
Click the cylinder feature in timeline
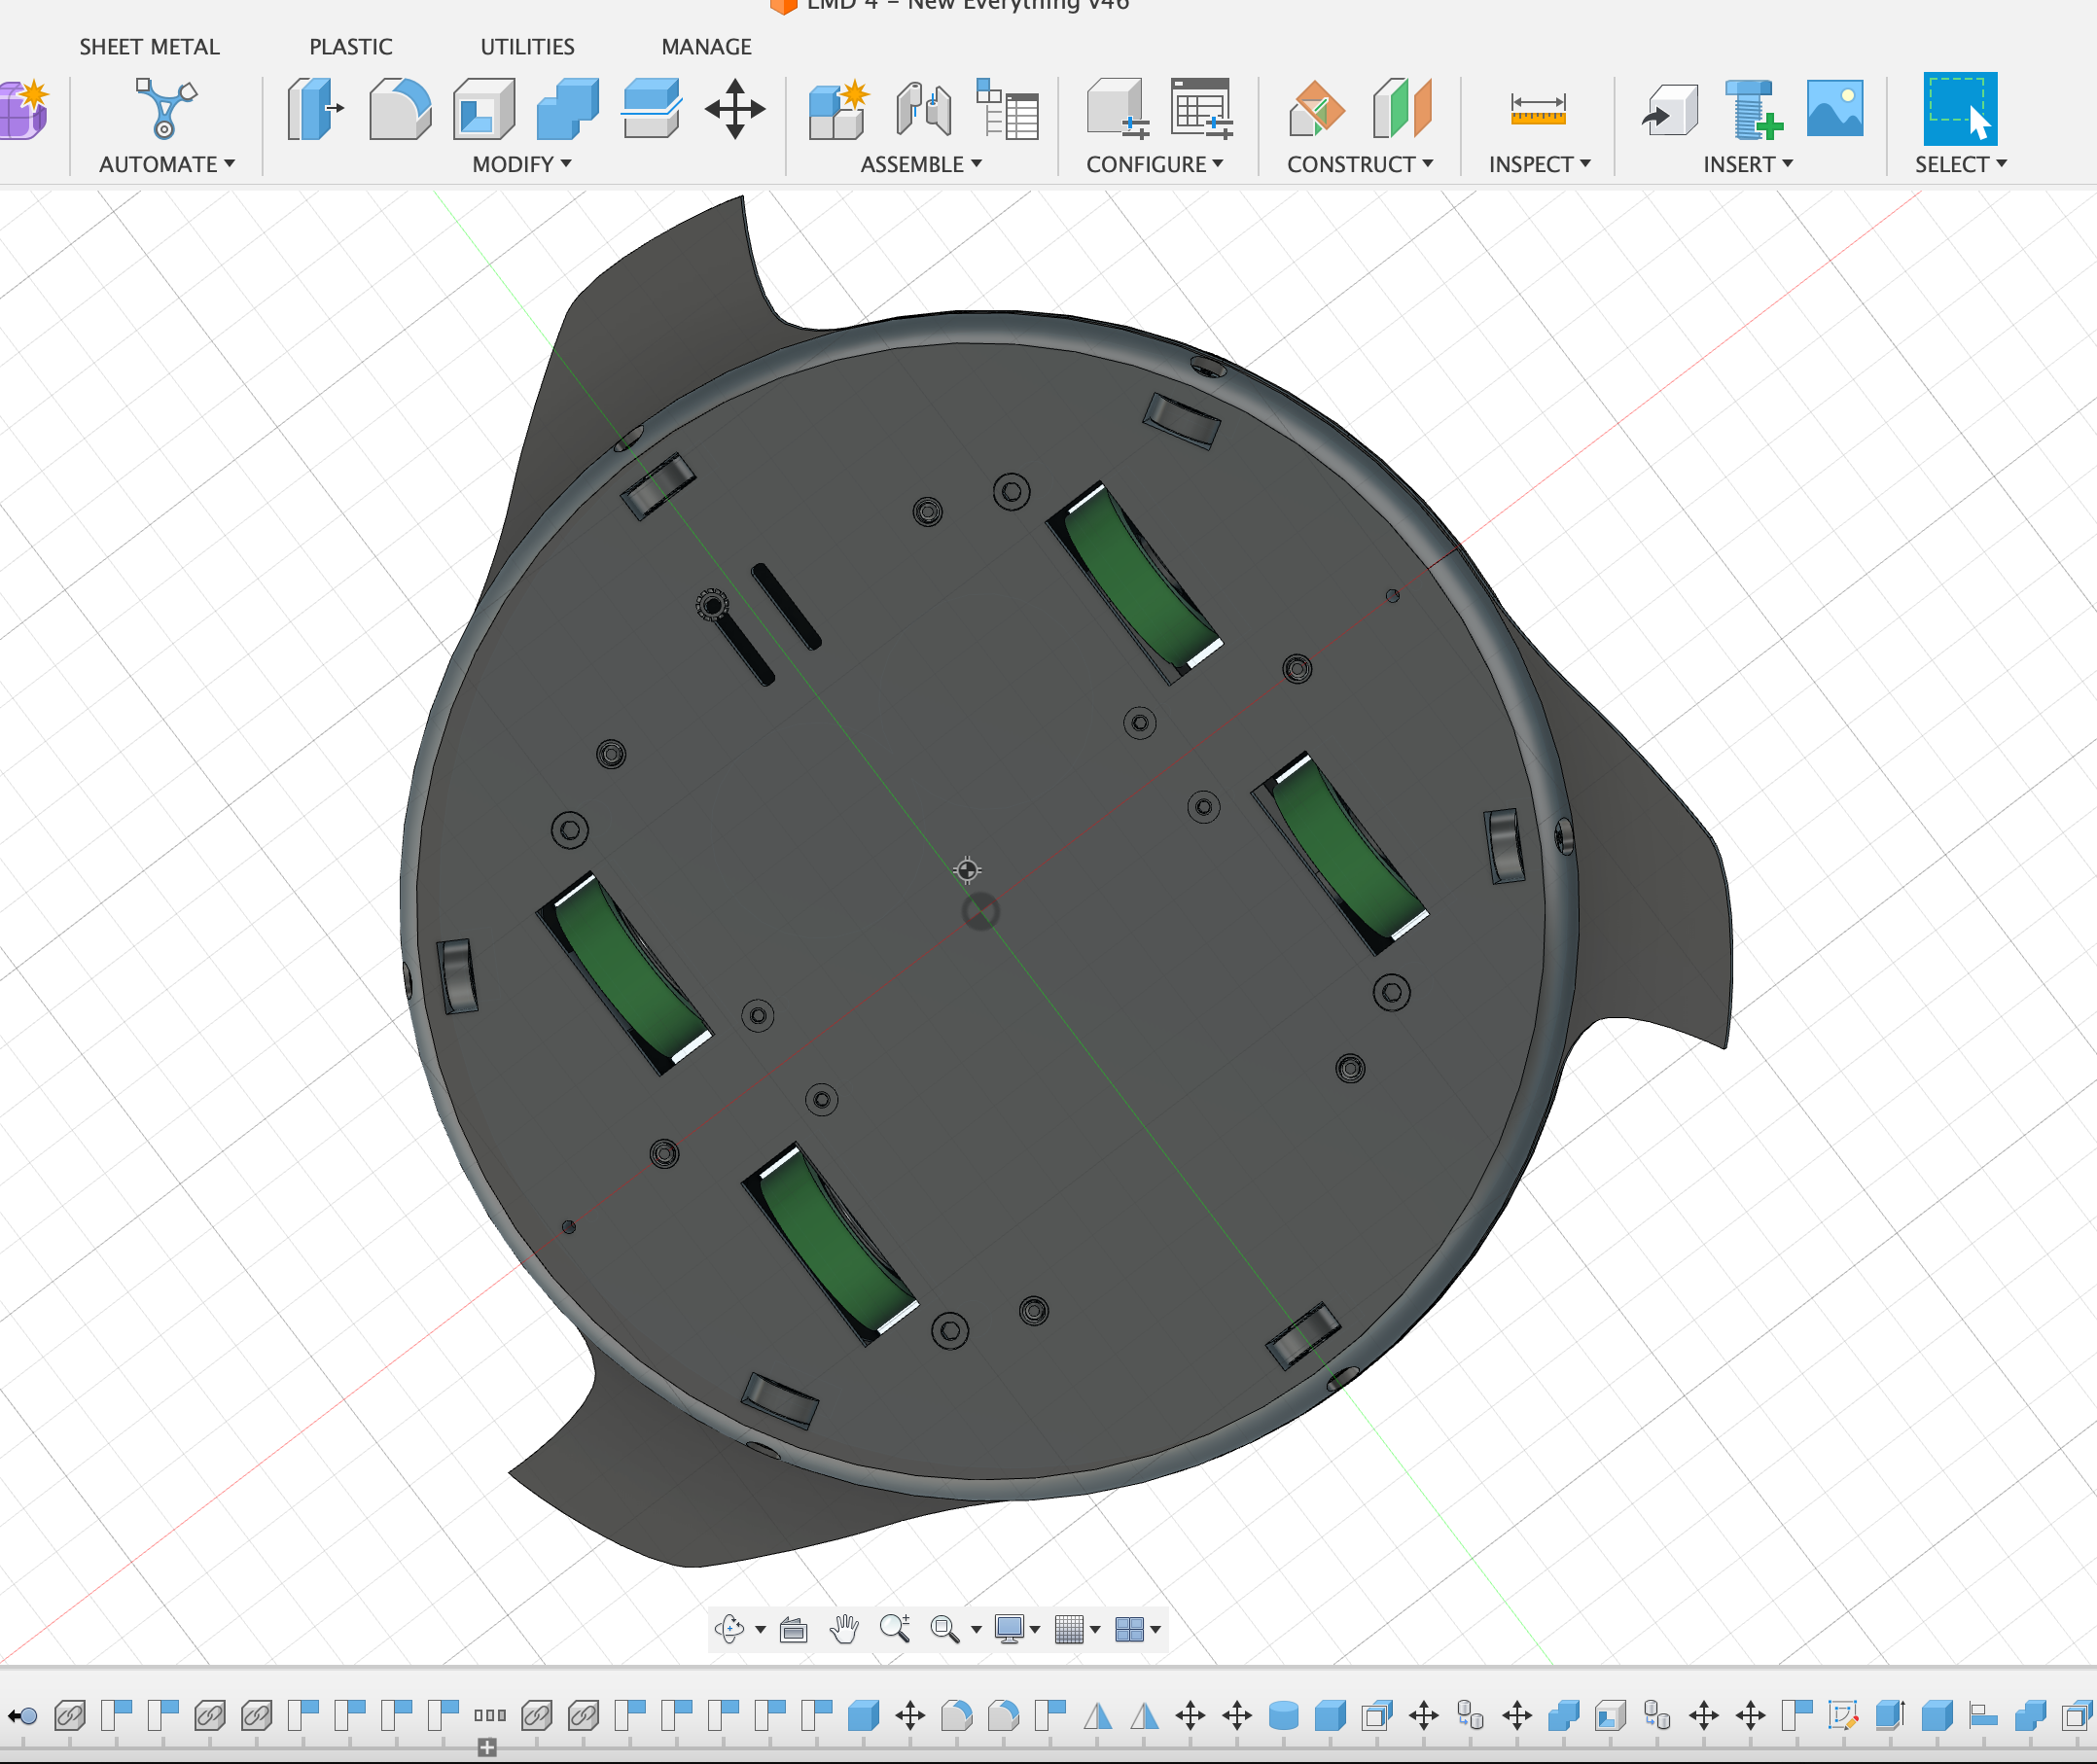1283,1716
